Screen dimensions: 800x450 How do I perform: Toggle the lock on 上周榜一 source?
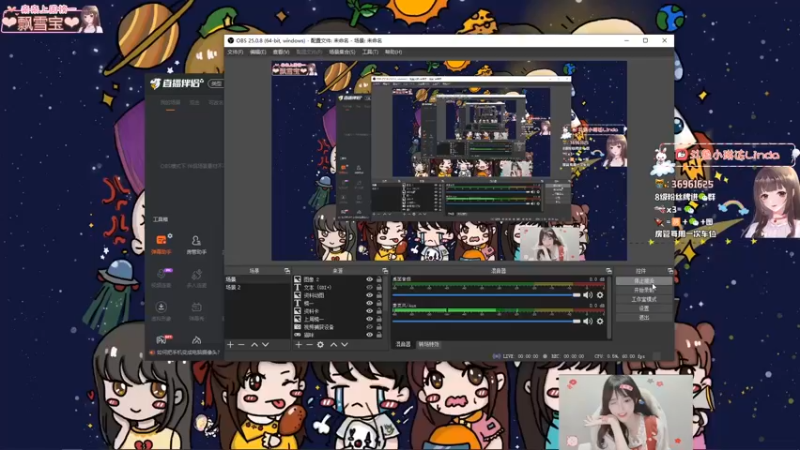[x=379, y=319]
